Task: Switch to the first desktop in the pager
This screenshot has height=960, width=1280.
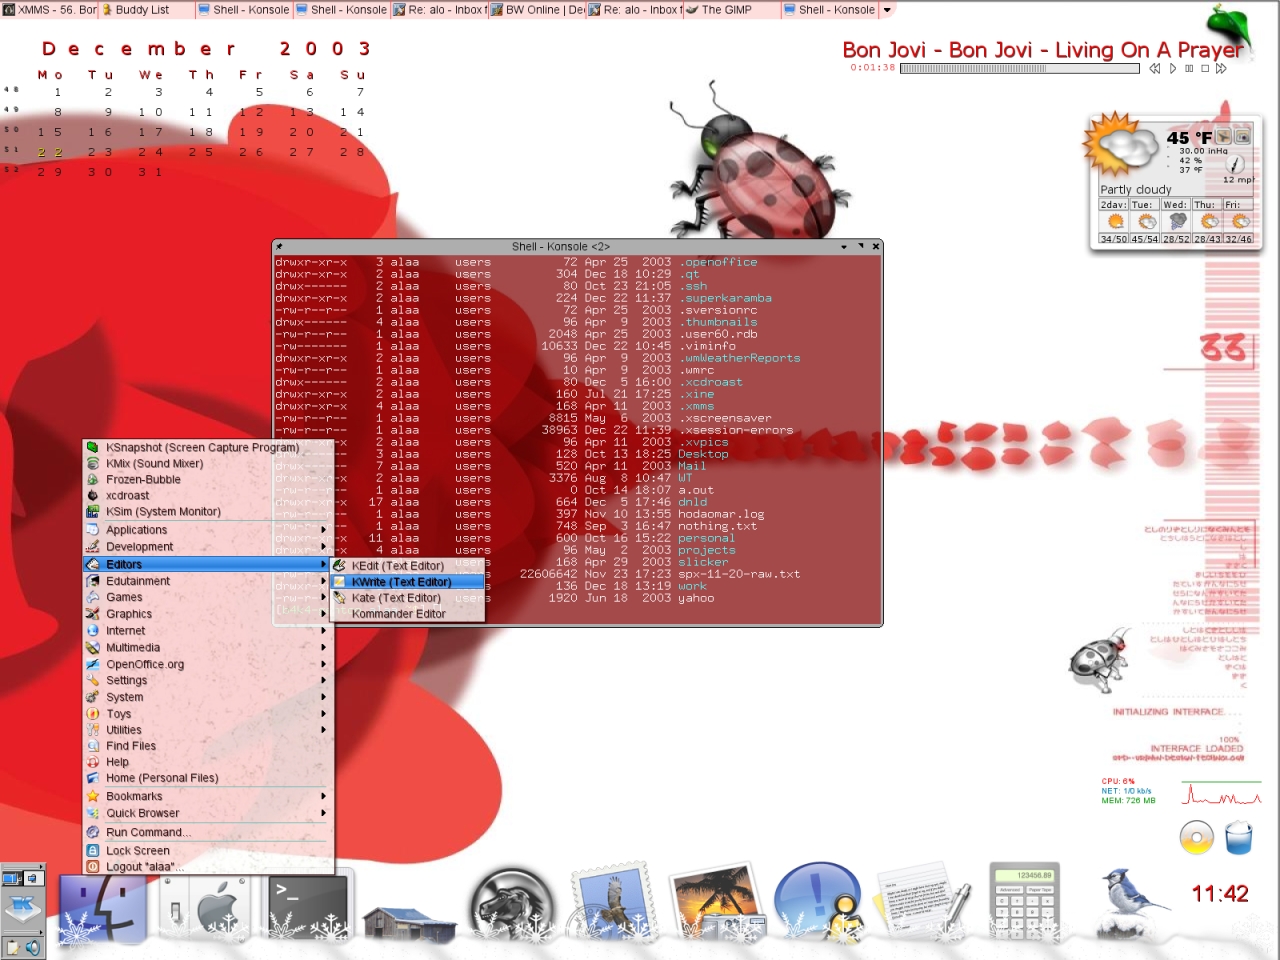Action: pos(11,878)
